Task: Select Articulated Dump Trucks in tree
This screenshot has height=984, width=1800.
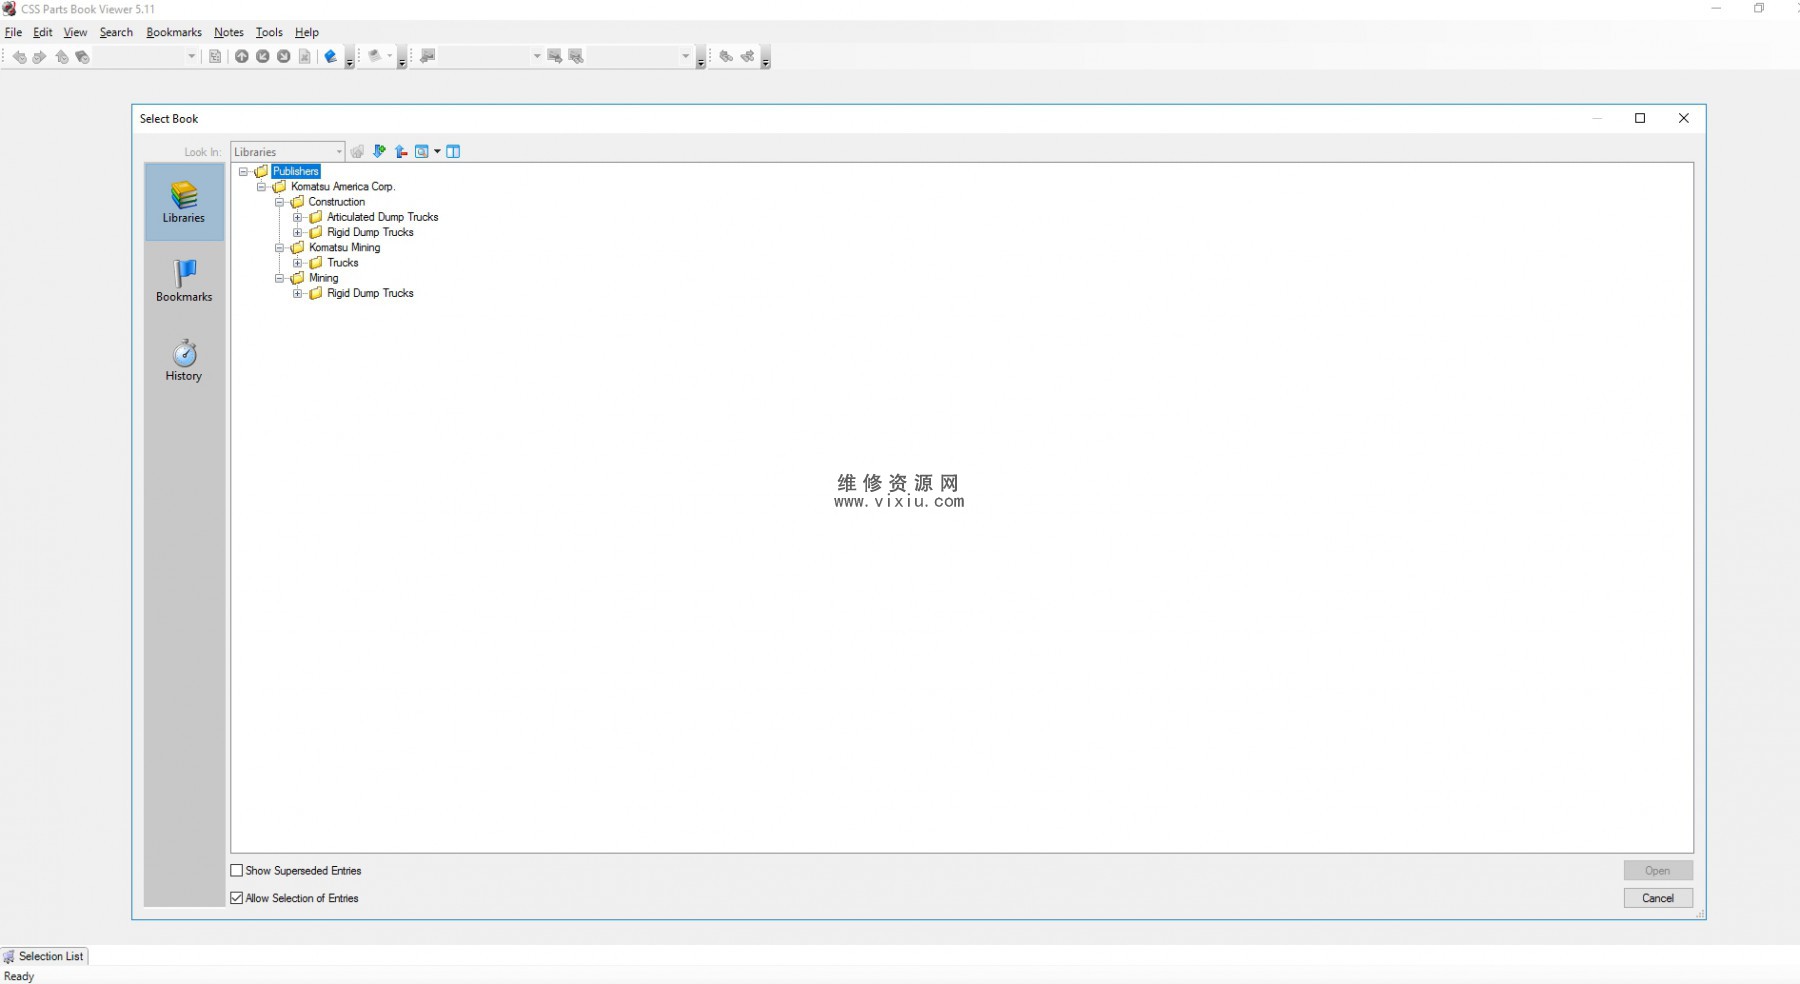Action: coord(383,217)
